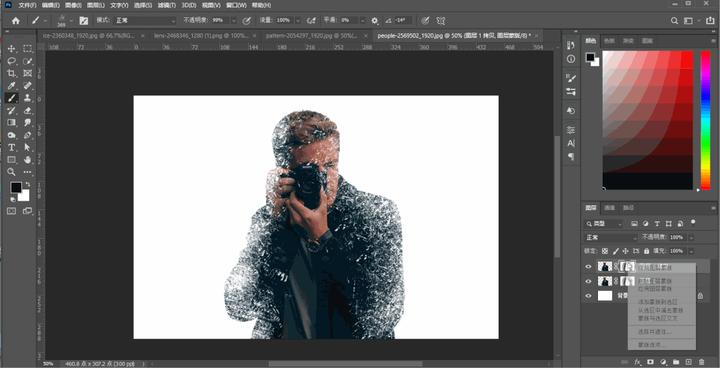Open the File menu

pos(28,5)
